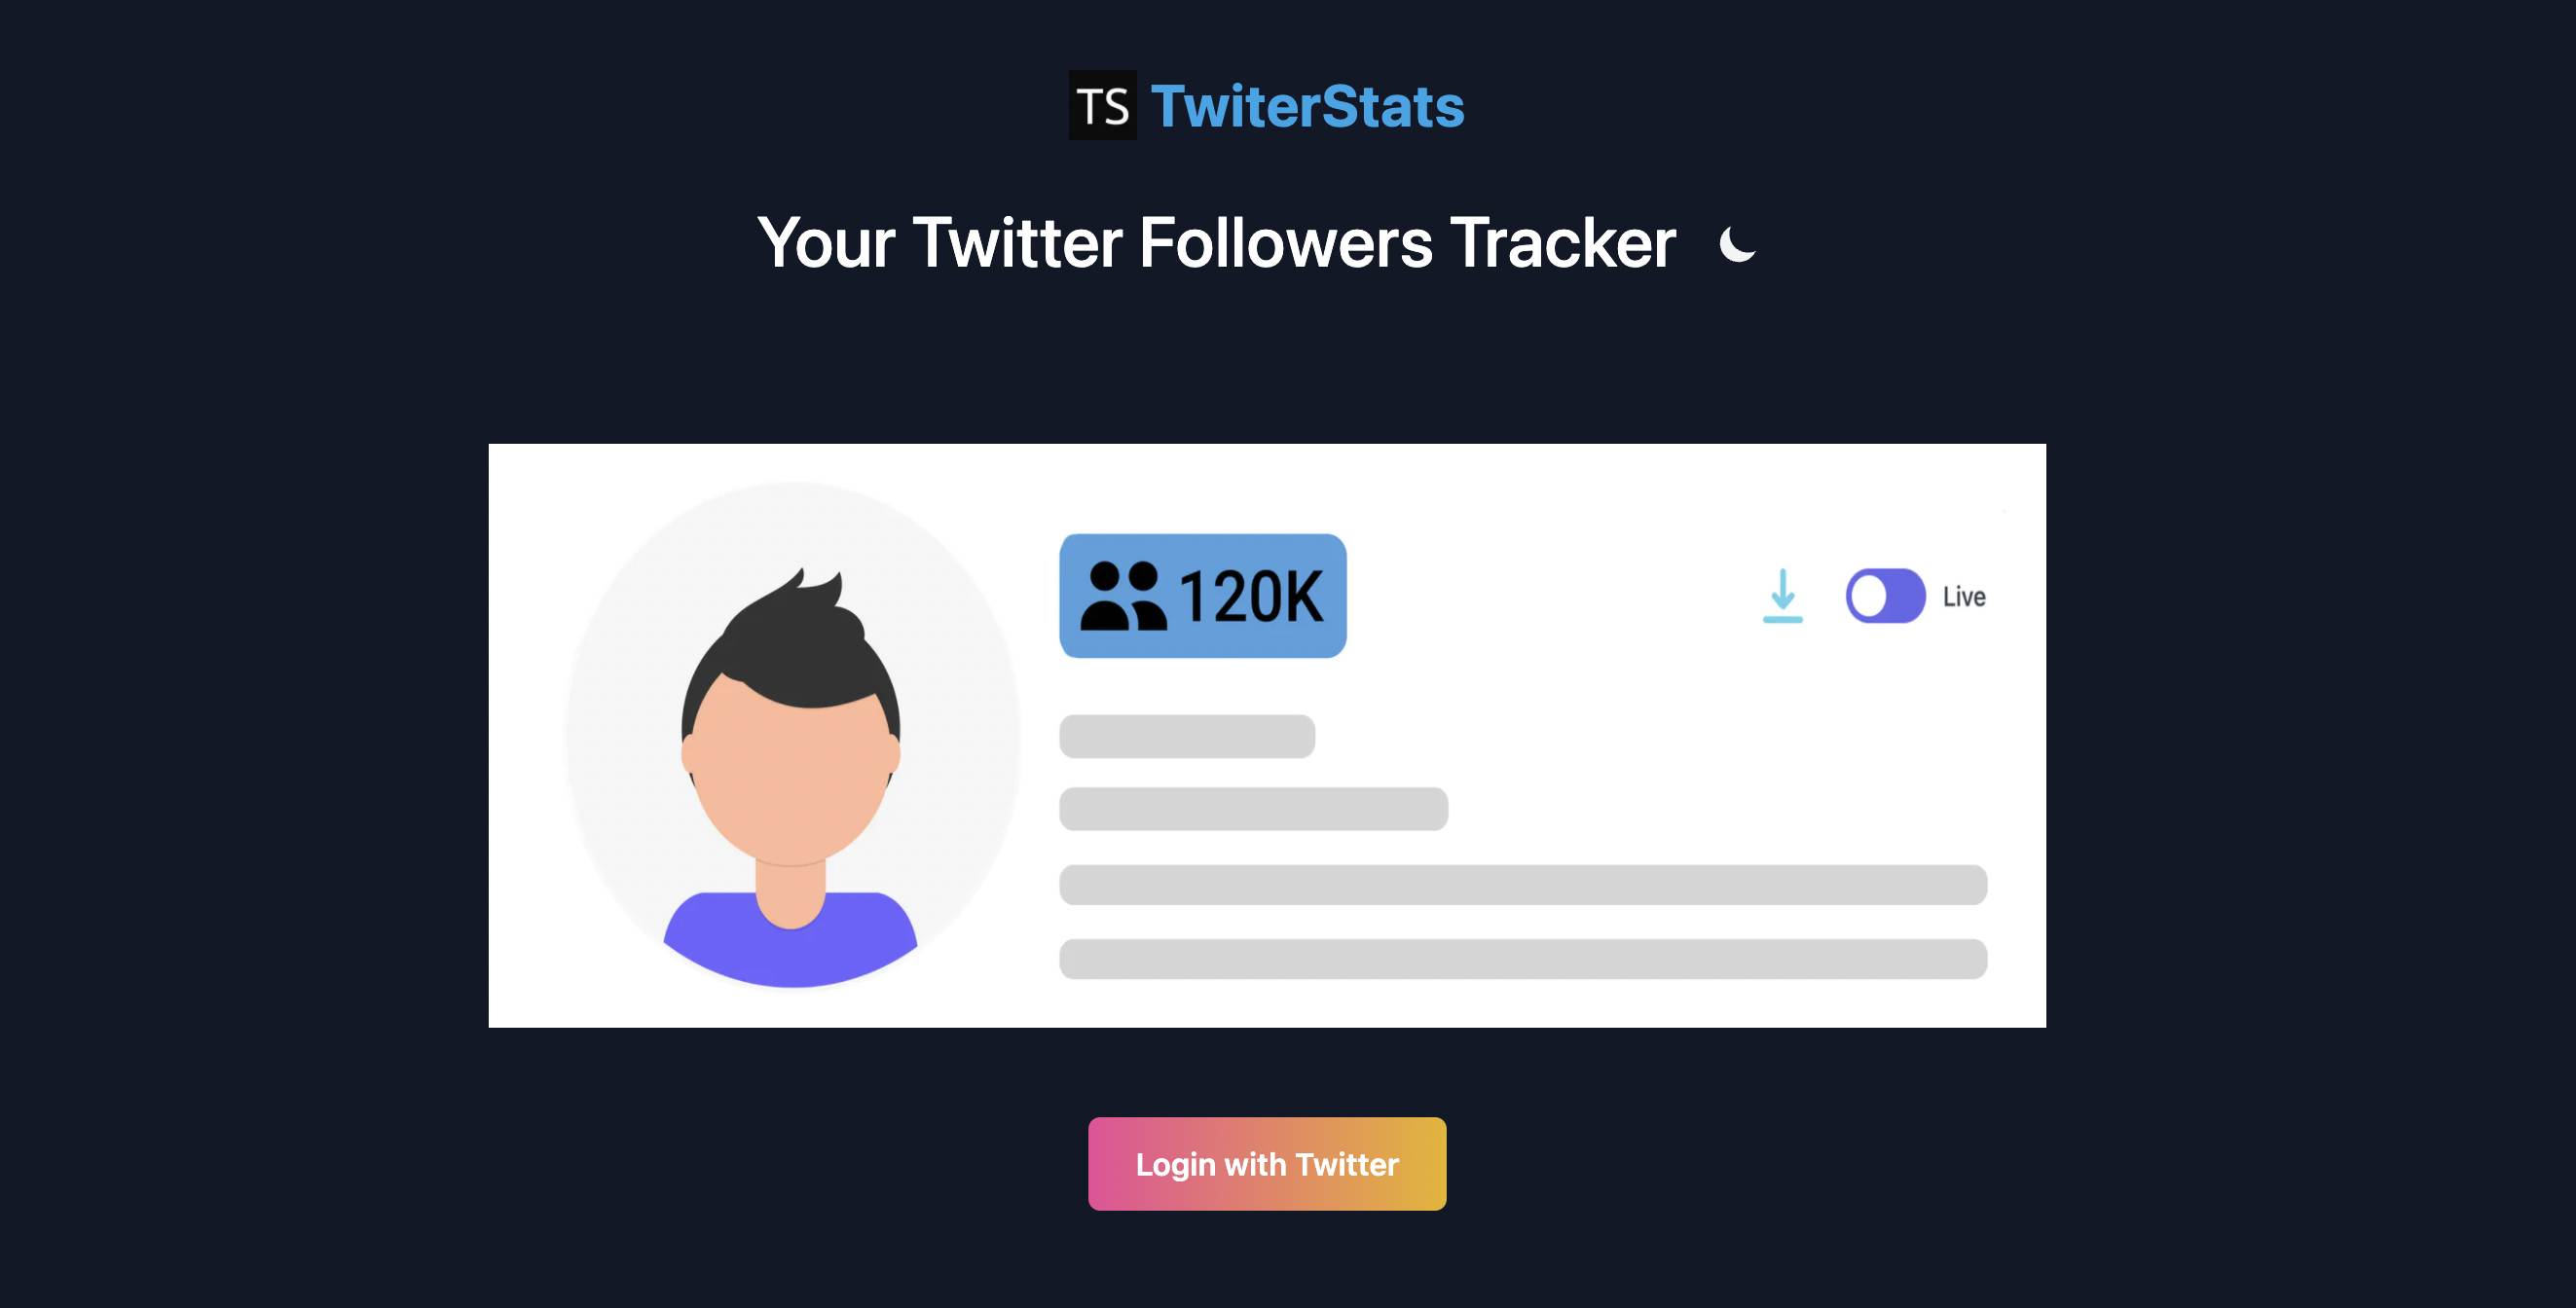This screenshot has width=2576, height=1308.
Task: Open the TwiterStats home link
Action: tap(1306, 106)
